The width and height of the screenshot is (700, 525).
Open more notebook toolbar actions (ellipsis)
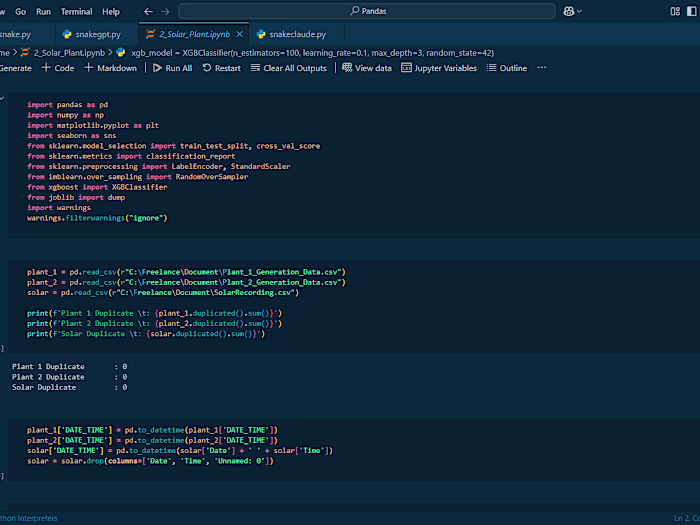point(542,68)
